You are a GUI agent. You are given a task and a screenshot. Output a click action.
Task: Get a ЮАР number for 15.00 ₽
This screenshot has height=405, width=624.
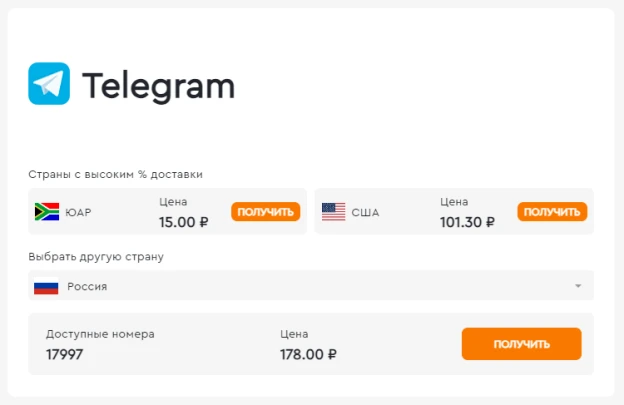click(x=265, y=212)
